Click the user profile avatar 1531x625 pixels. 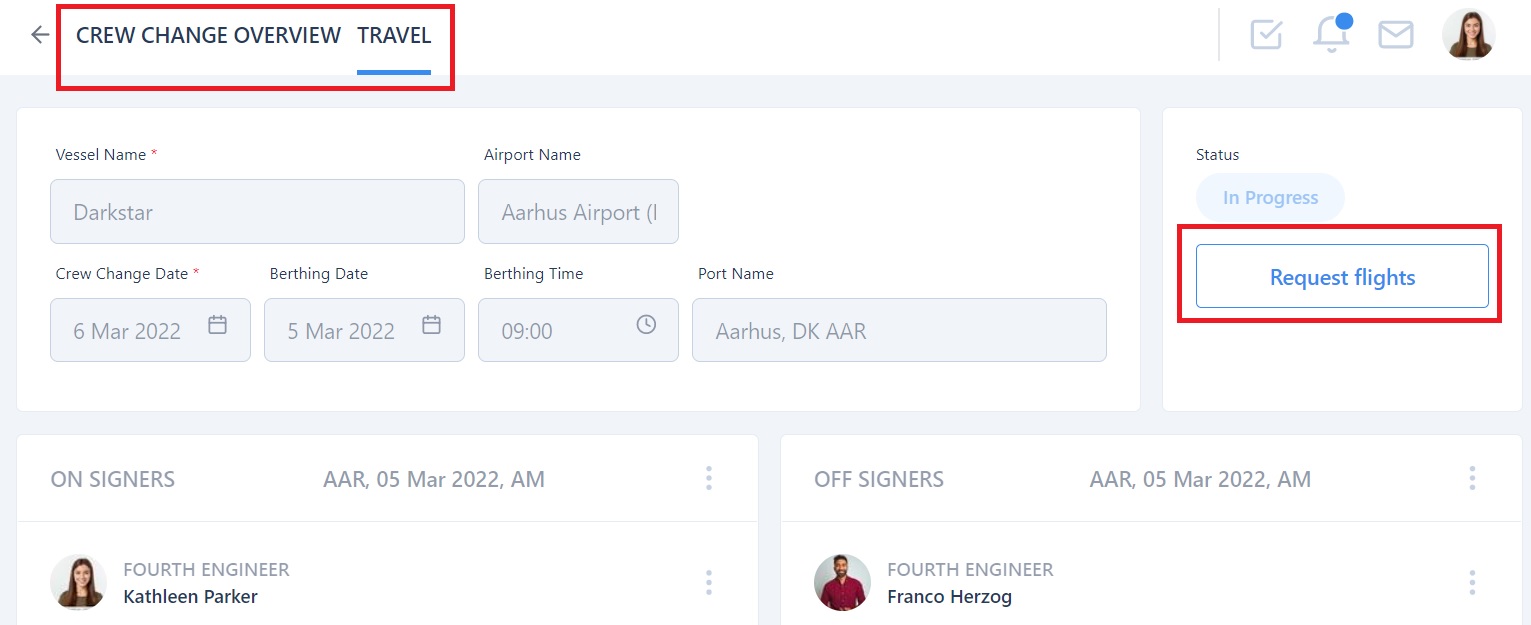1468,35
